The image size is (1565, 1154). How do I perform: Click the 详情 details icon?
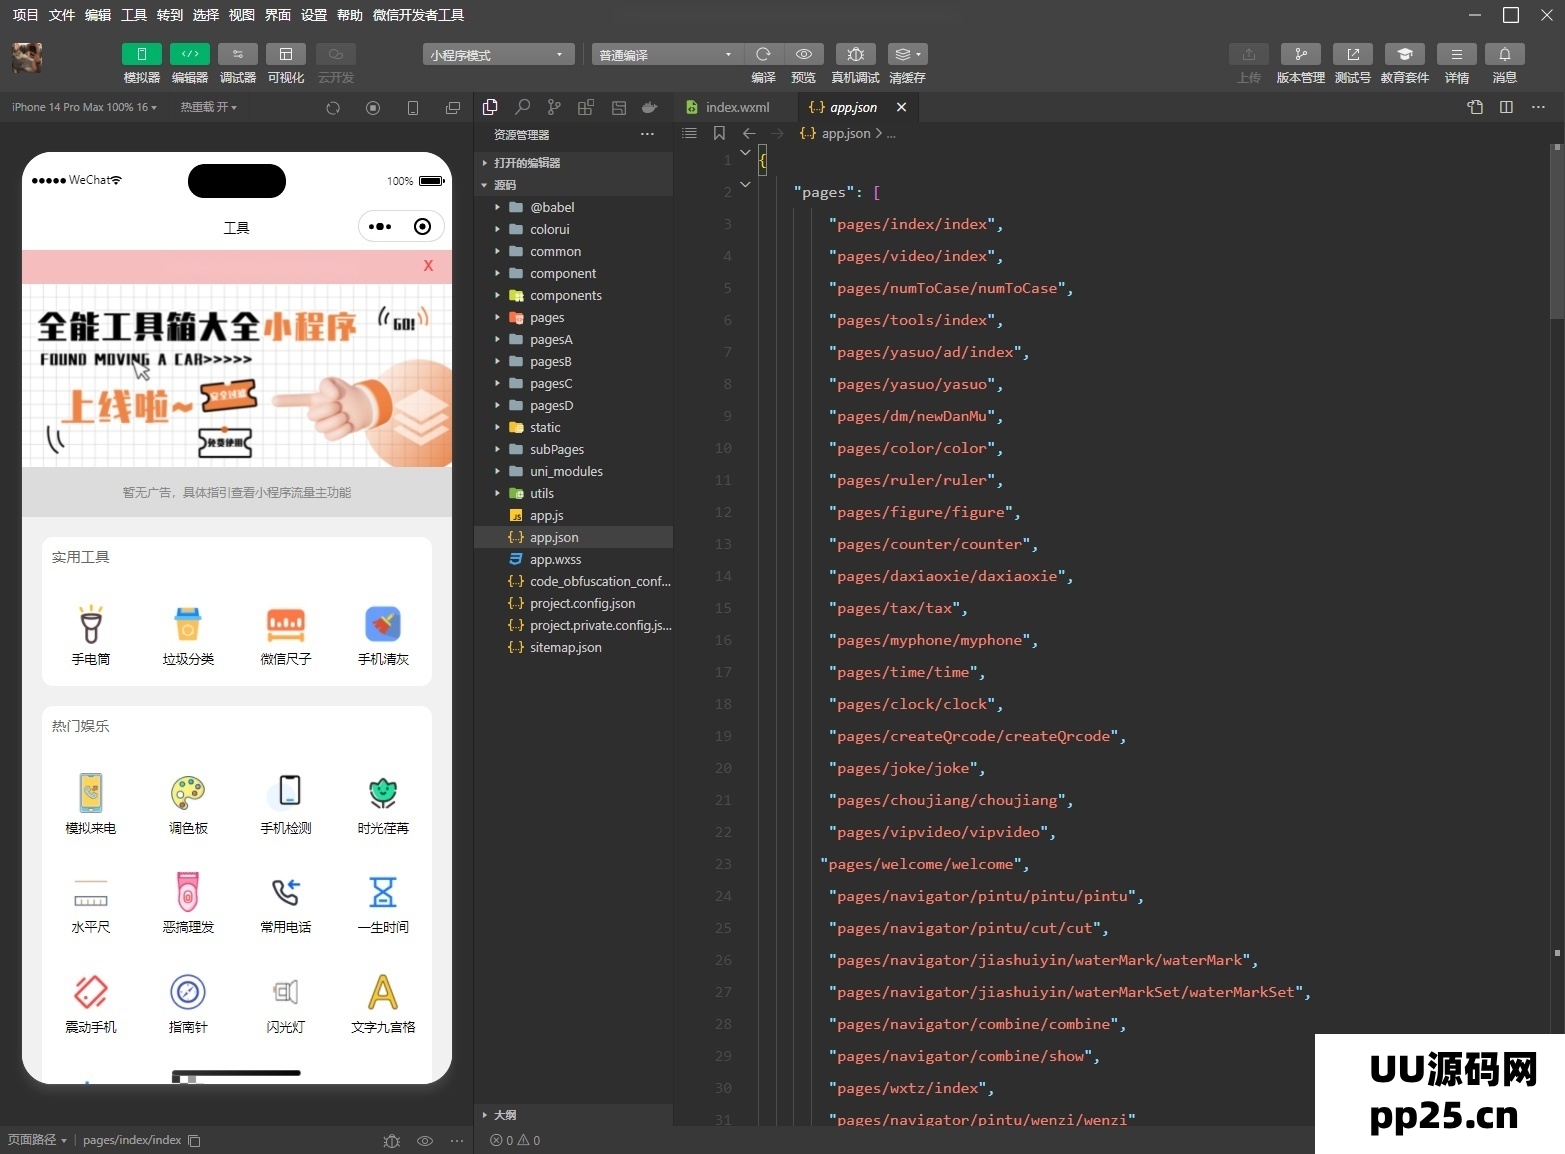pyautogui.click(x=1456, y=54)
